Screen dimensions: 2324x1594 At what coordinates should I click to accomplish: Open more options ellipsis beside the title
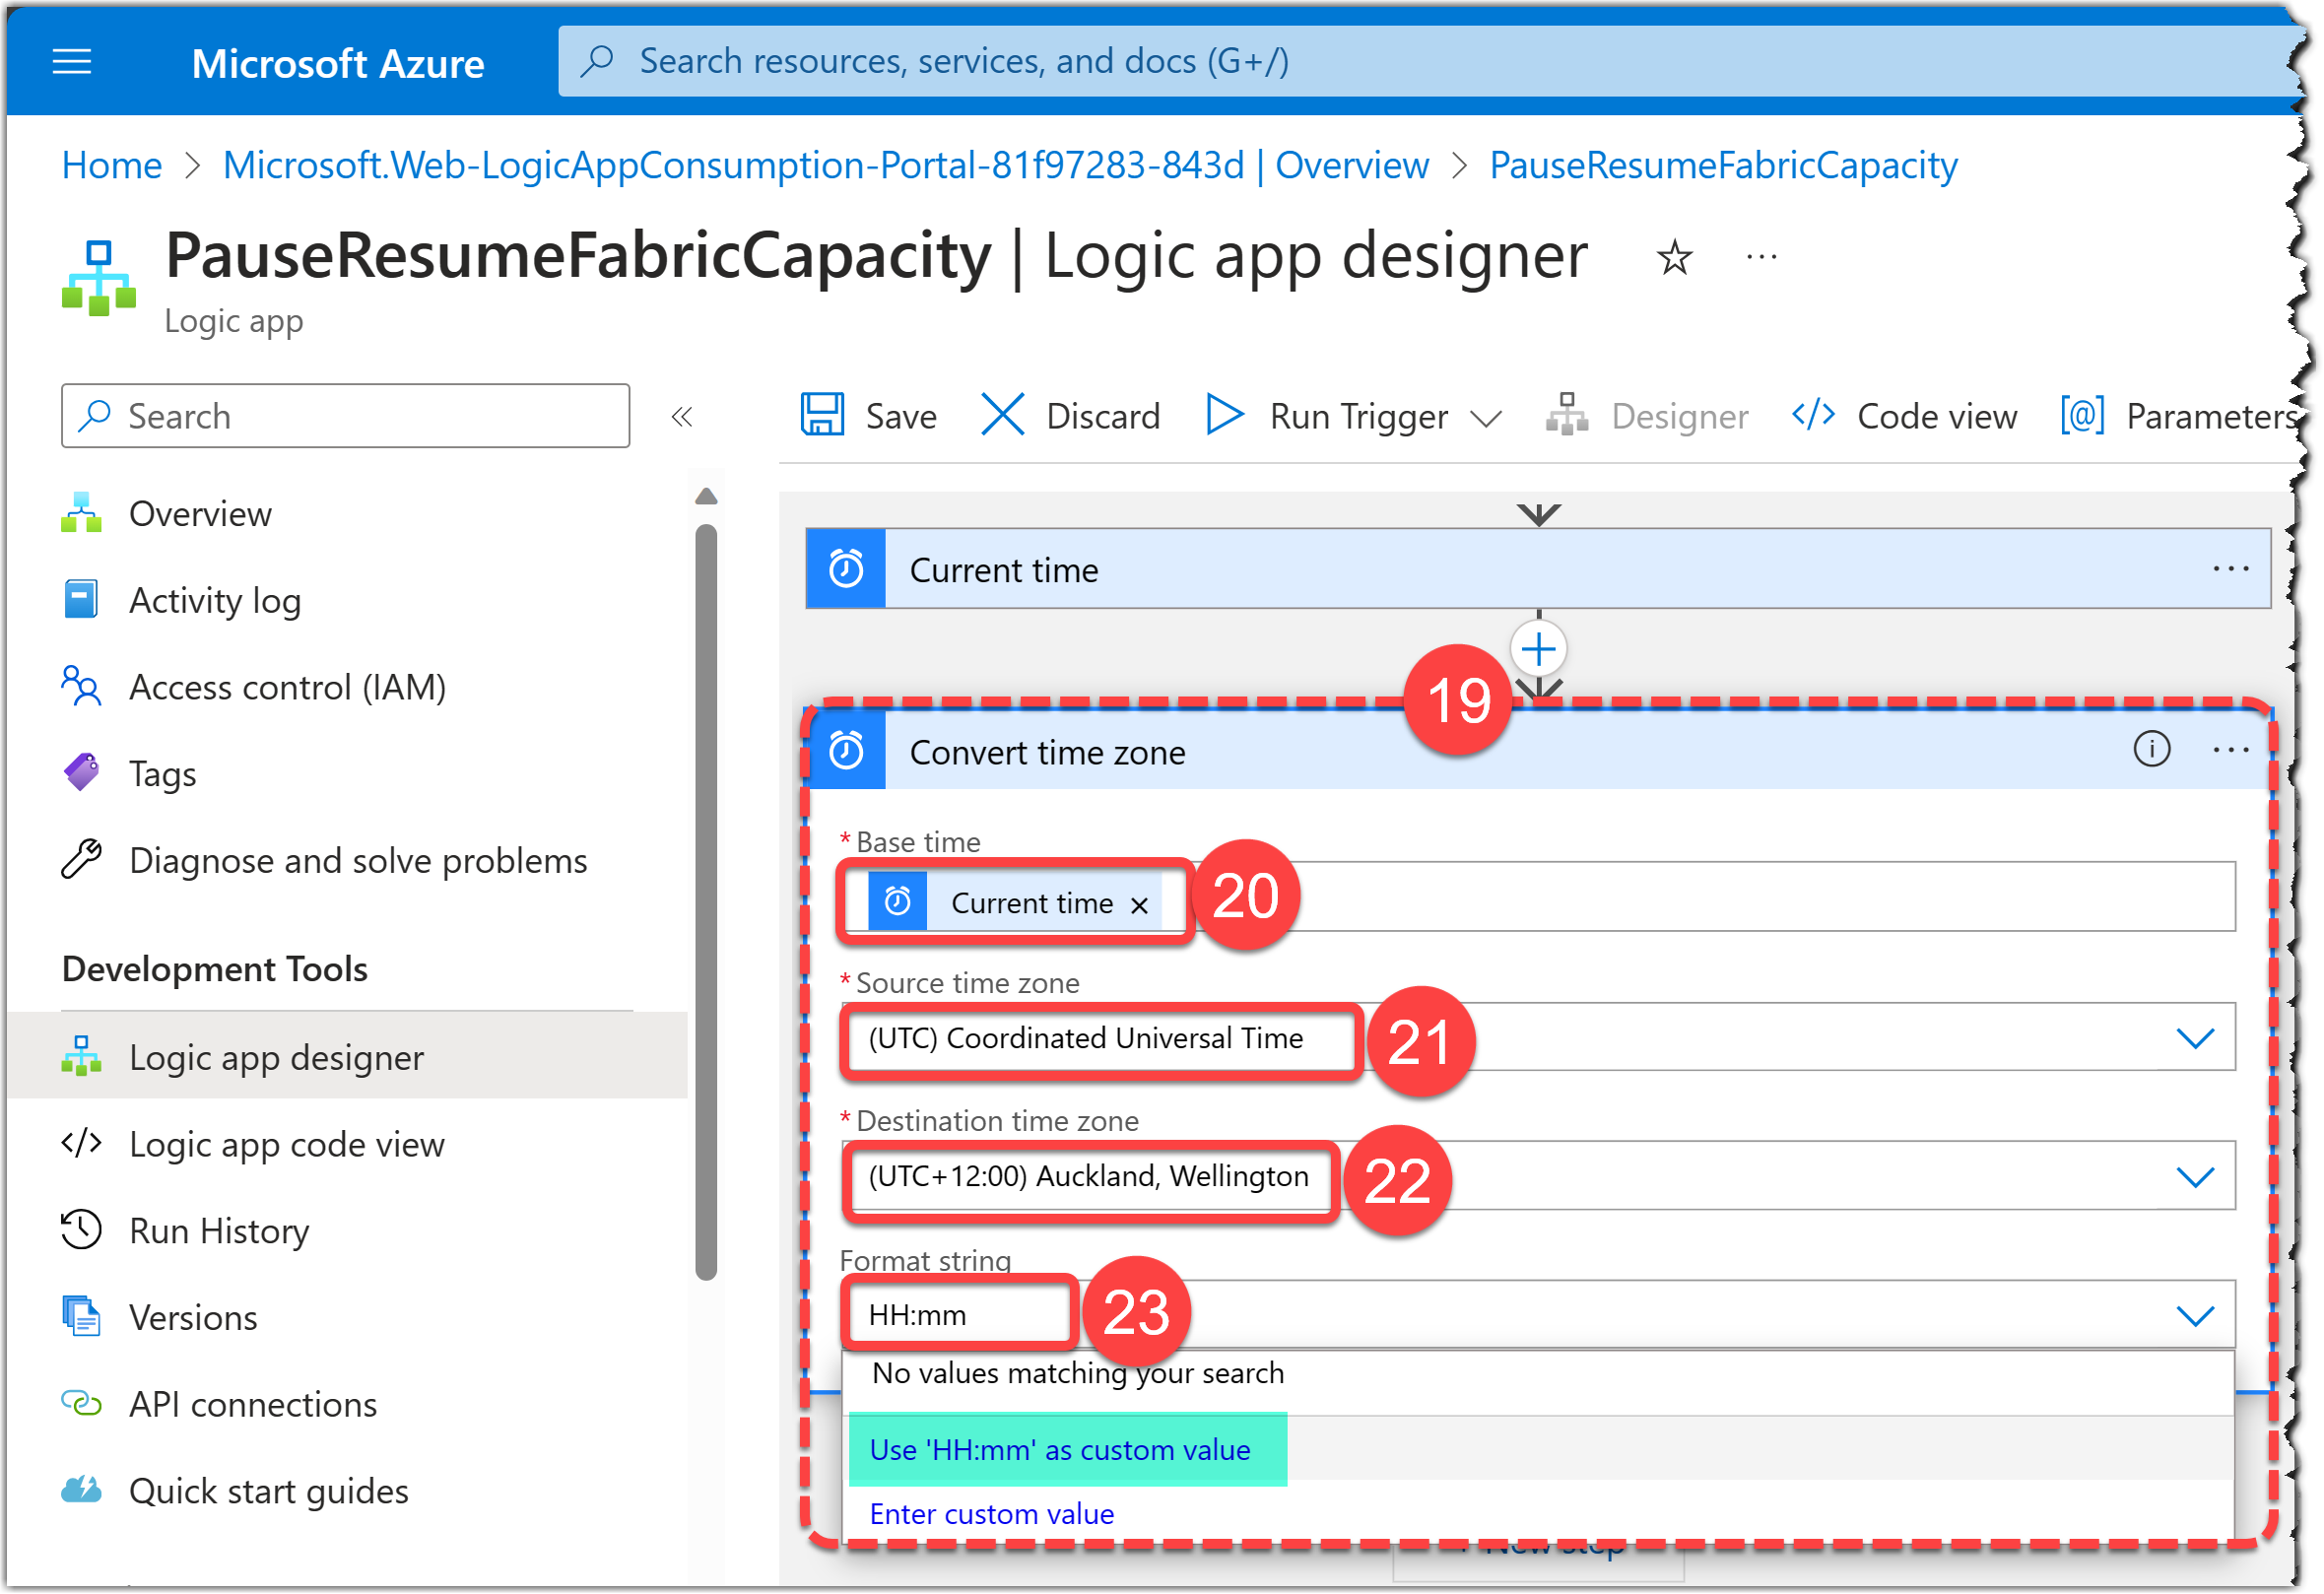coord(1762,257)
